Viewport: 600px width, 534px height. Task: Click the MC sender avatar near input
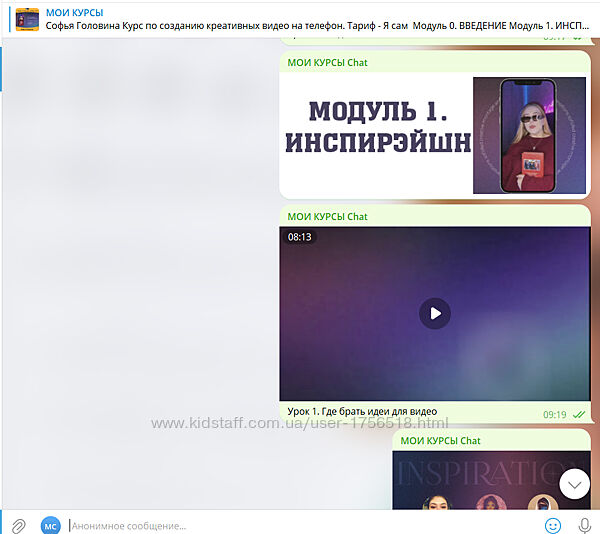(x=50, y=525)
